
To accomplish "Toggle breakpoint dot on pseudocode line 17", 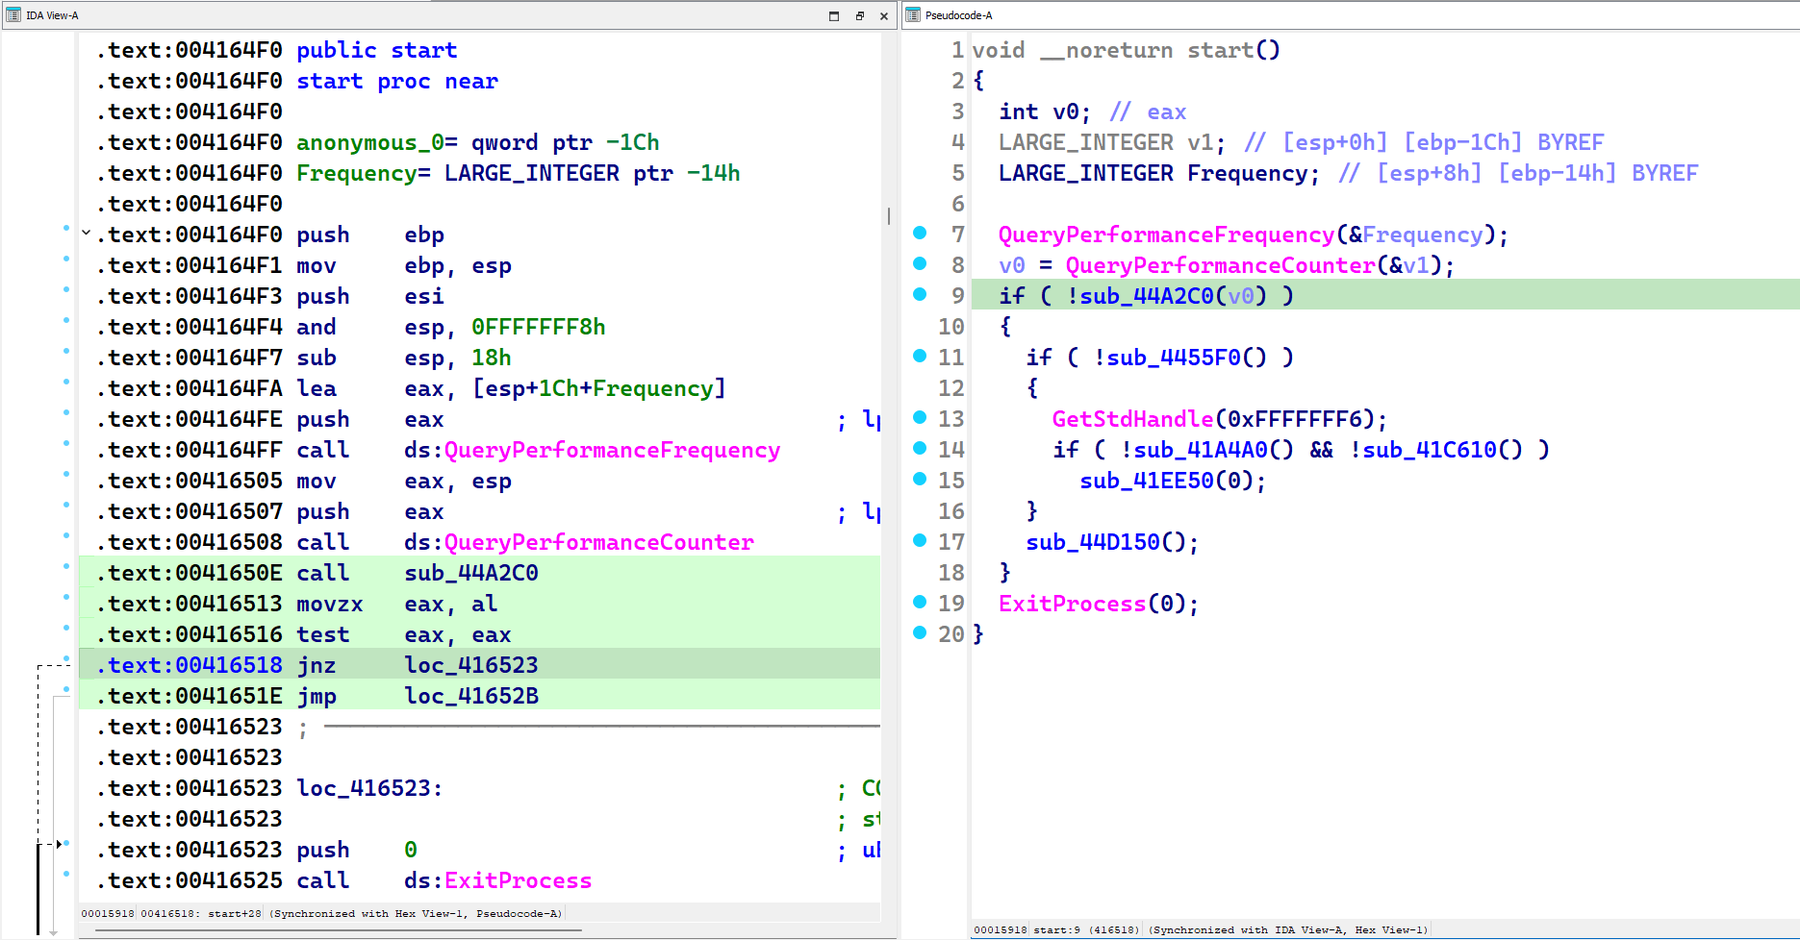I will click(920, 541).
